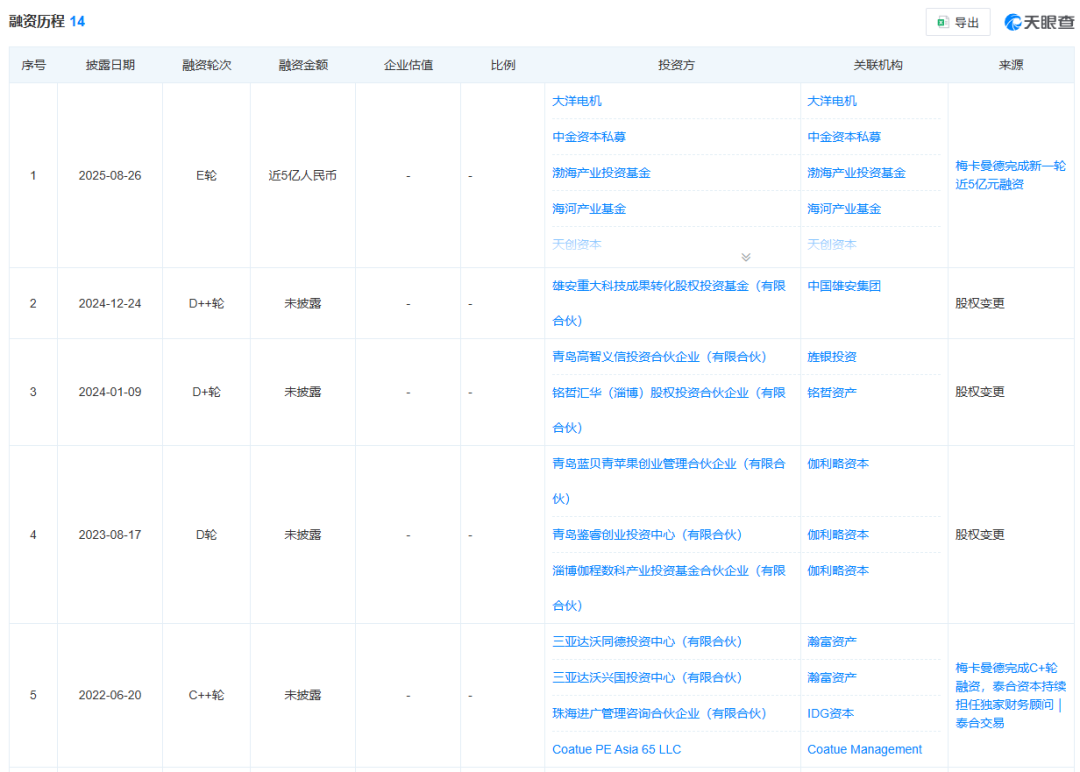Click the 比例 column header
The height and width of the screenshot is (772, 1080).
(x=503, y=65)
